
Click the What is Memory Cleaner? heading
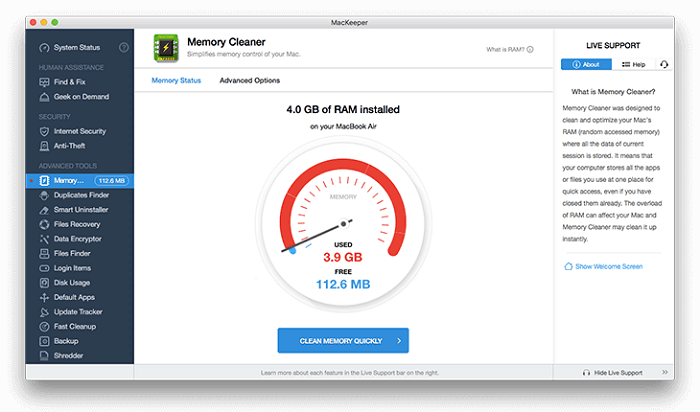click(613, 92)
